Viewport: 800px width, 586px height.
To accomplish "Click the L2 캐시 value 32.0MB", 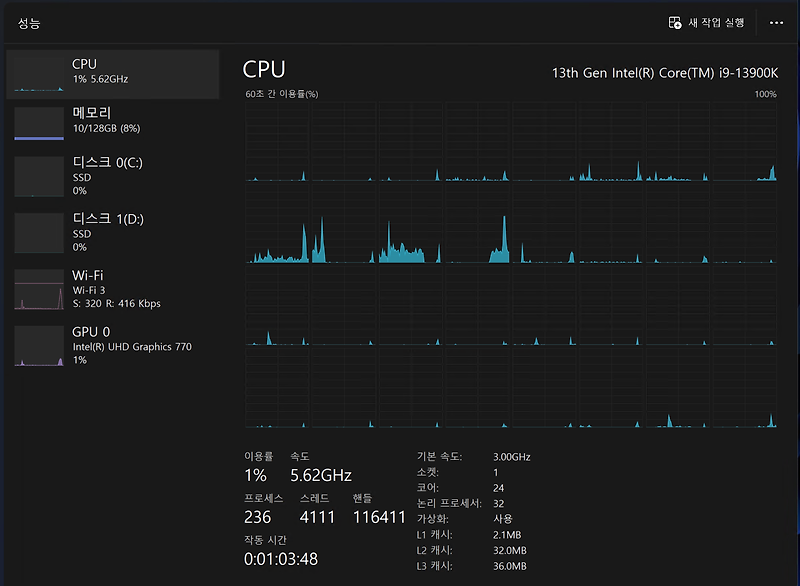I will tap(510, 550).
